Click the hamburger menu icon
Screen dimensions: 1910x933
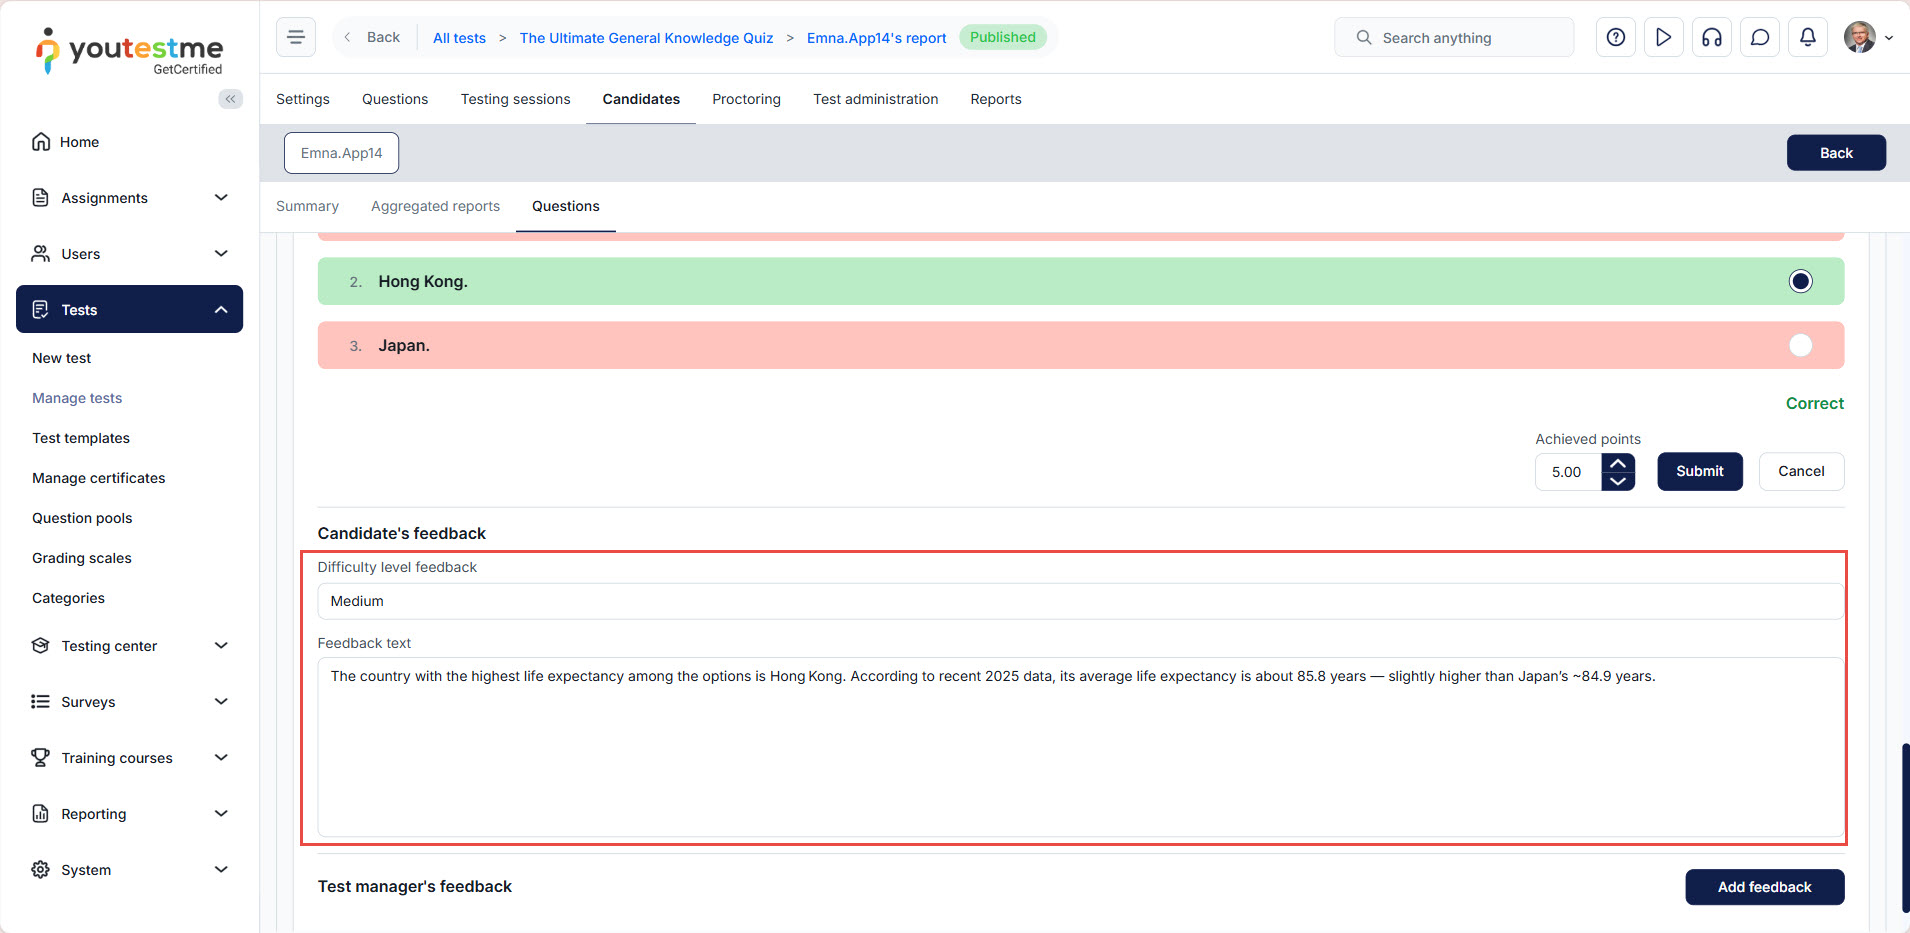point(296,37)
